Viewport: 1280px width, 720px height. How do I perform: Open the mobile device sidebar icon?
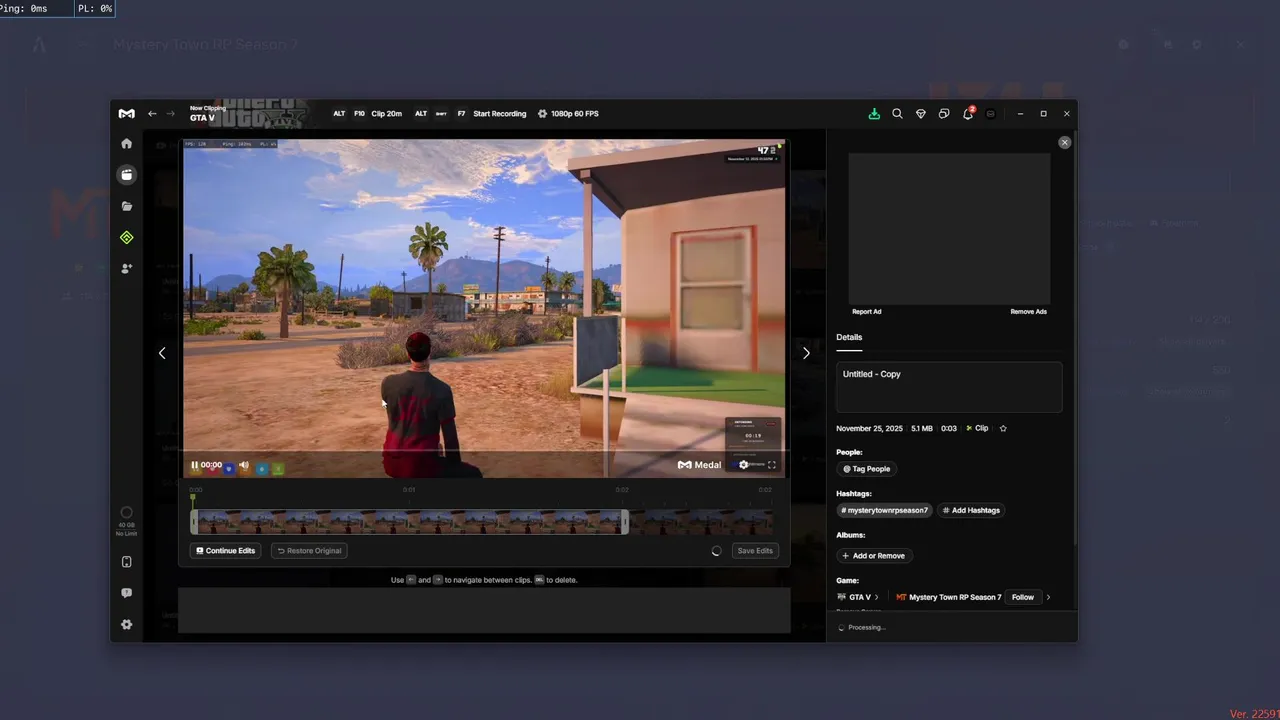[x=126, y=562]
